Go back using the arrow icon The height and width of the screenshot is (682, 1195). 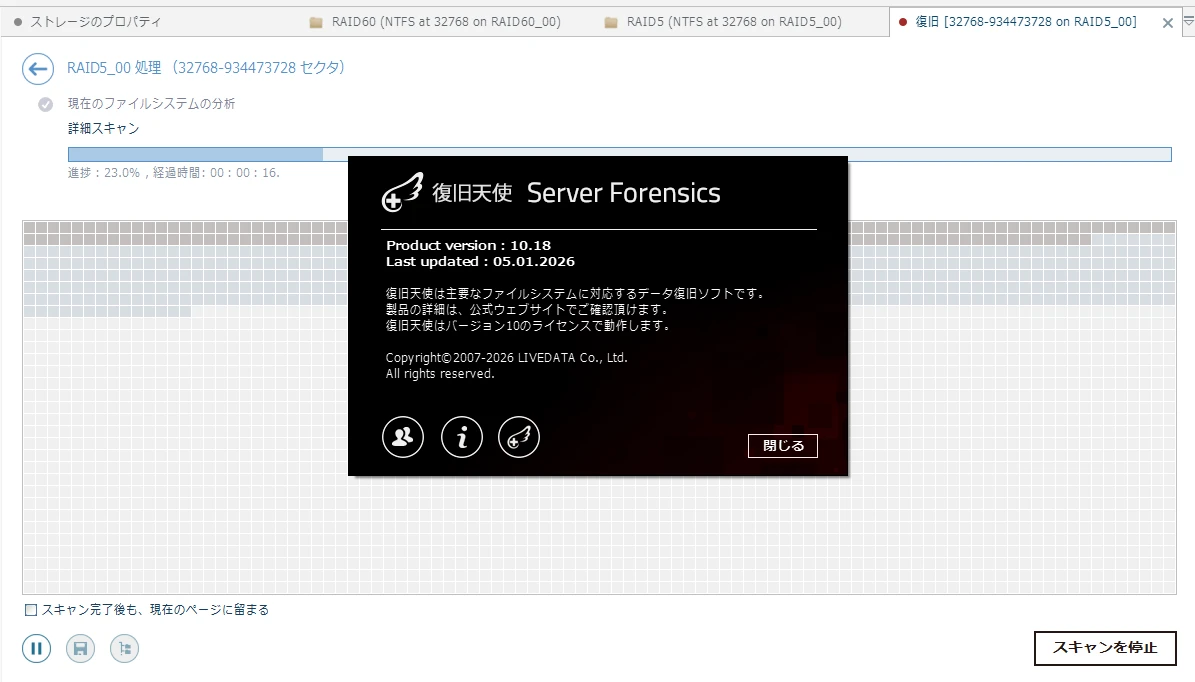tap(37, 69)
